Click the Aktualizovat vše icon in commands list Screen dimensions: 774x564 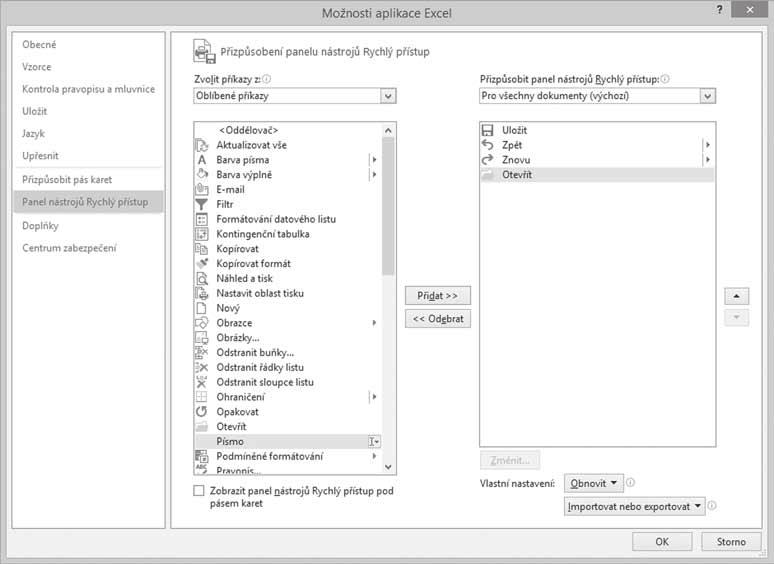pyautogui.click(x=202, y=145)
